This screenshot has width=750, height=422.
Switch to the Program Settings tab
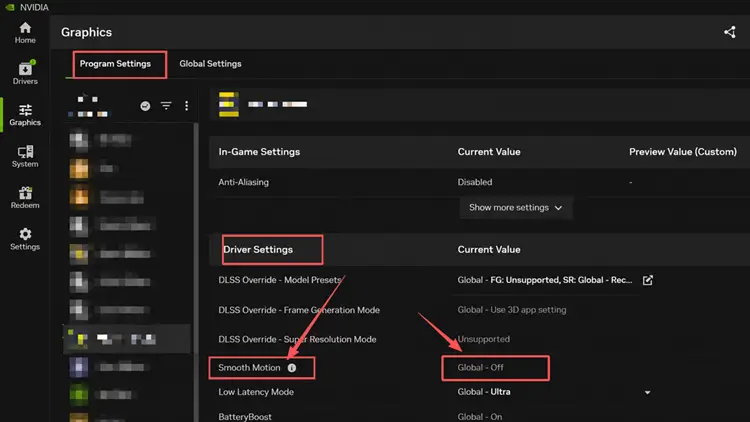(x=115, y=64)
